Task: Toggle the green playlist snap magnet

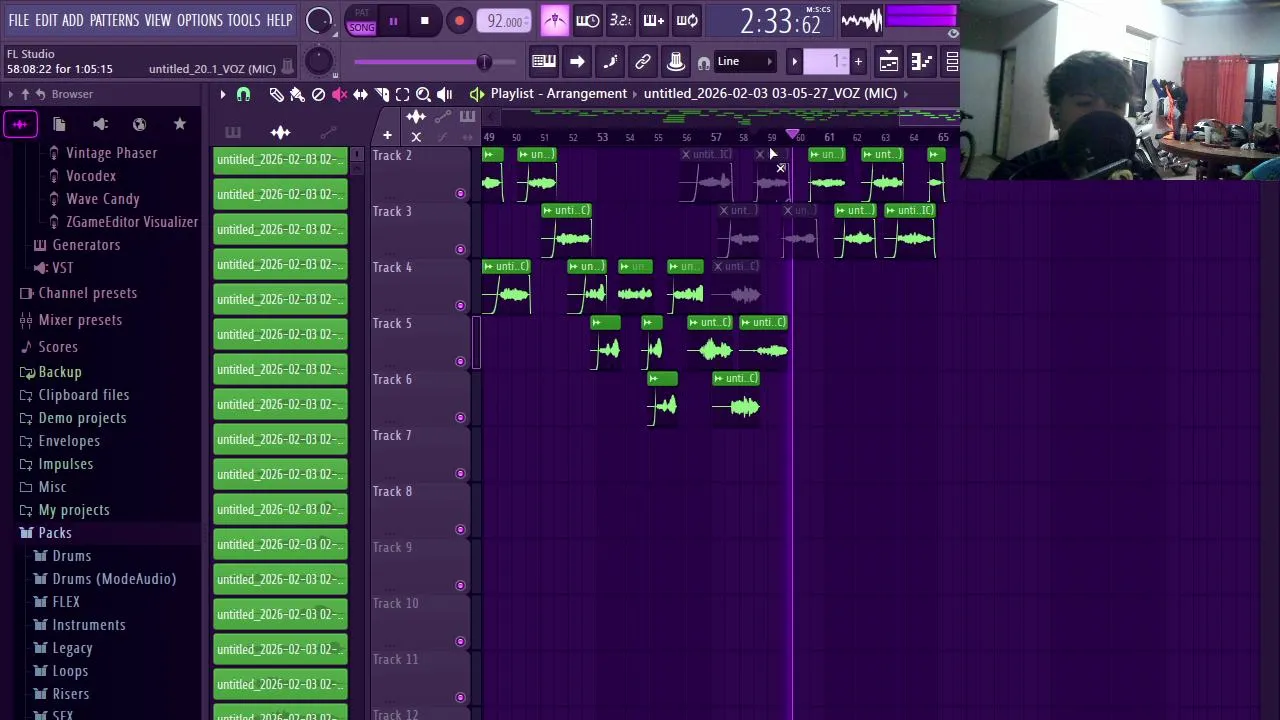Action: pyautogui.click(x=243, y=94)
